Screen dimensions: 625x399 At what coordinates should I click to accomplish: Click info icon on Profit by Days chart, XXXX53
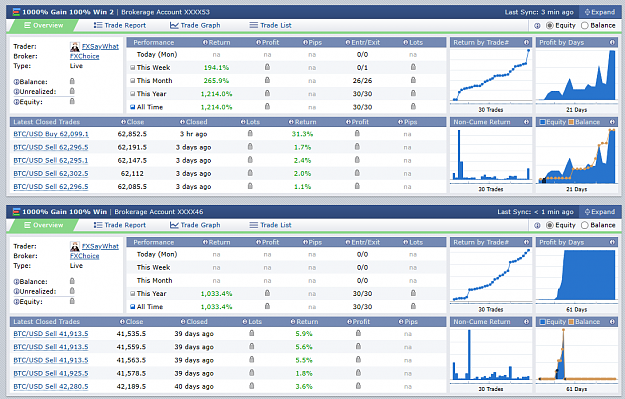(612, 42)
